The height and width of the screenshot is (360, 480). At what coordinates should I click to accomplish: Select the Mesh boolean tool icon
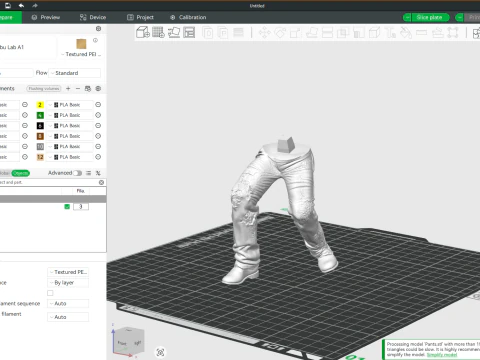(x=343, y=33)
